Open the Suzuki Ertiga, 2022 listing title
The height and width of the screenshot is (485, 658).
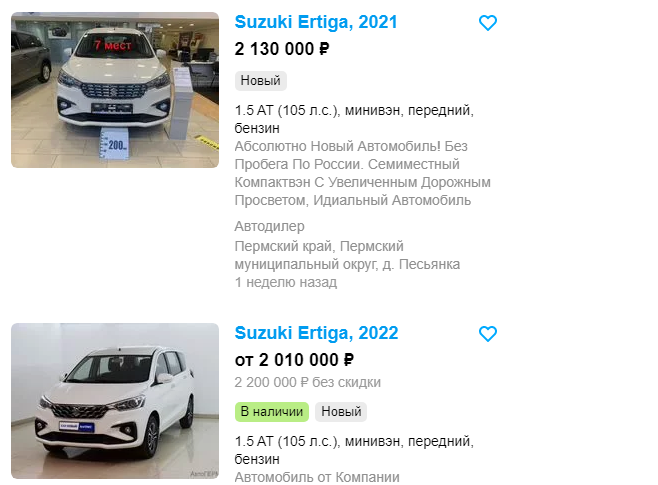[x=316, y=333]
